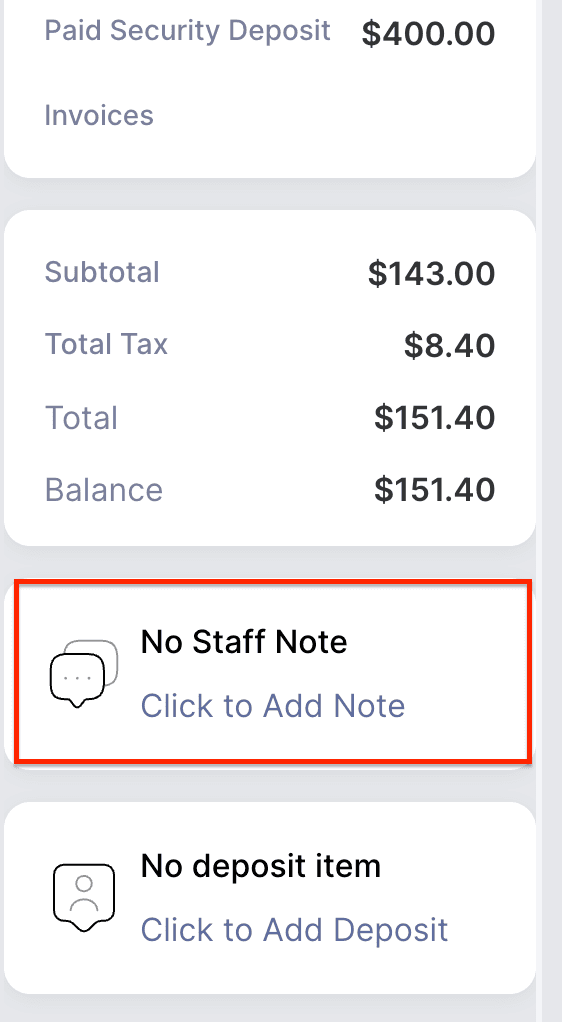
Task: Click the staff note chat bubbles icon
Action: (x=84, y=674)
